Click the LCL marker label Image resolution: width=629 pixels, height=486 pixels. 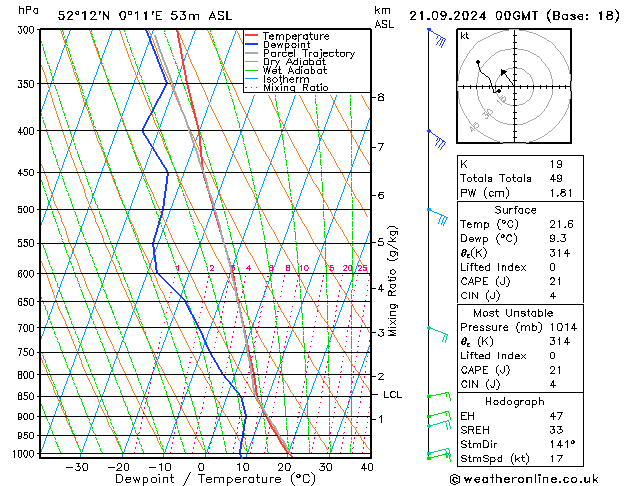point(392,395)
